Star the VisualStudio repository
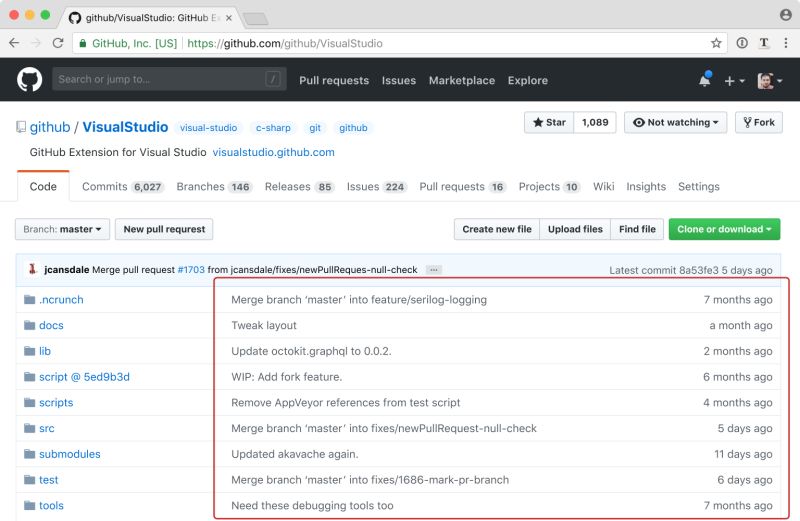800x521 pixels. [x=549, y=122]
